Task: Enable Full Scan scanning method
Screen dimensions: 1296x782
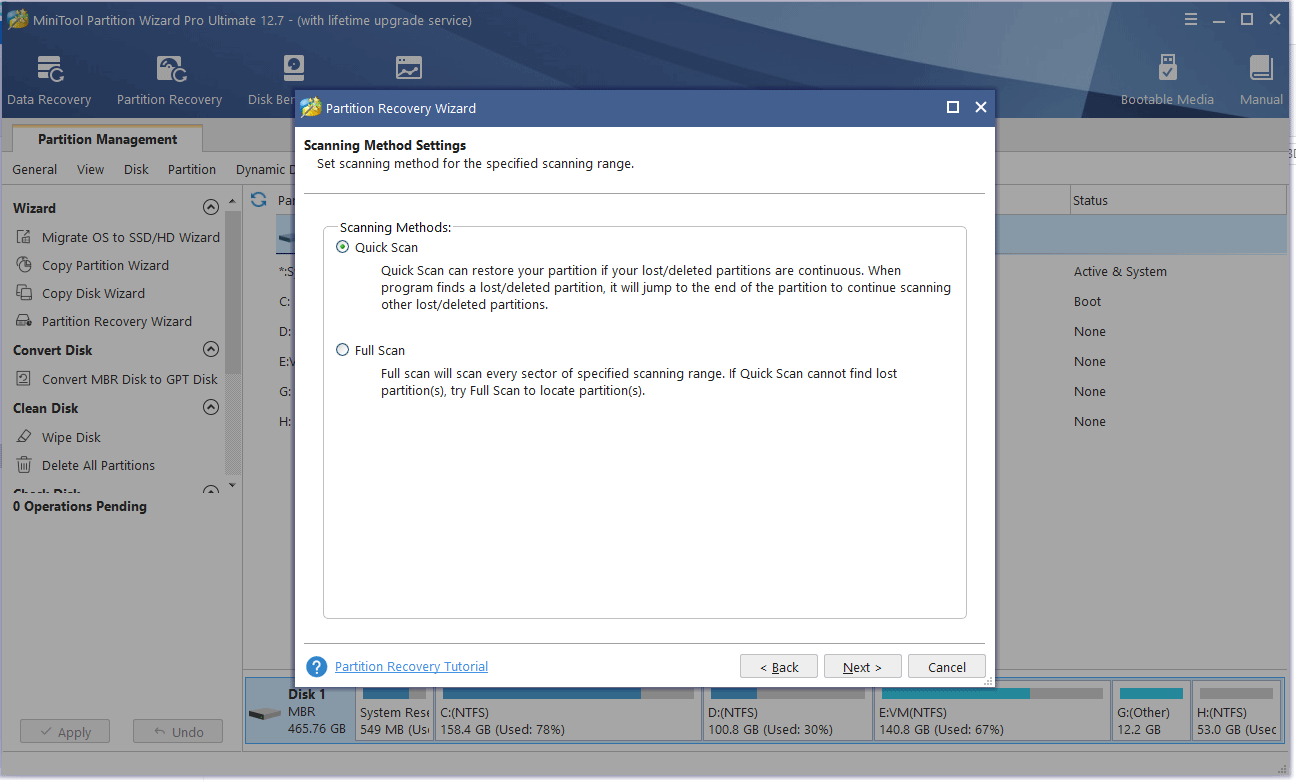Action: click(x=343, y=350)
